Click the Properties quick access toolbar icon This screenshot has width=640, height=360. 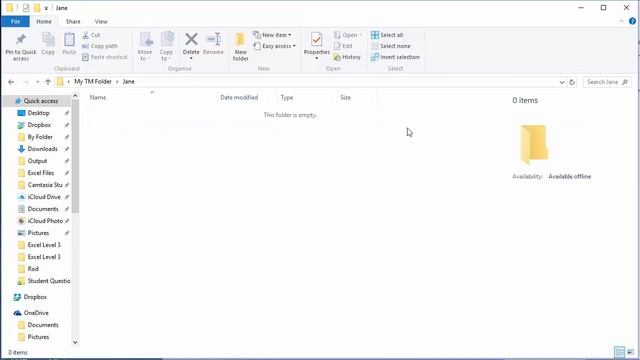click(26, 8)
